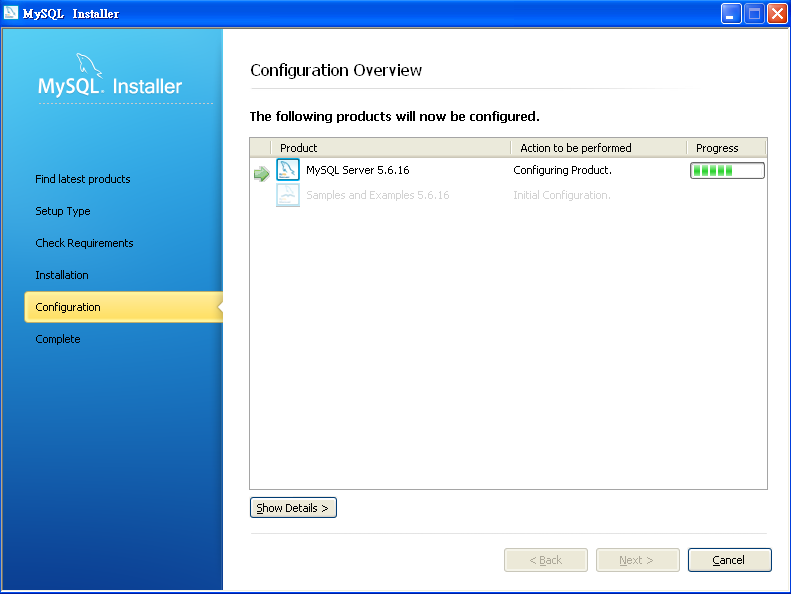This screenshot has height=594, width=791.
Task: Open the Installation step
Action: (x=62, y=275)
